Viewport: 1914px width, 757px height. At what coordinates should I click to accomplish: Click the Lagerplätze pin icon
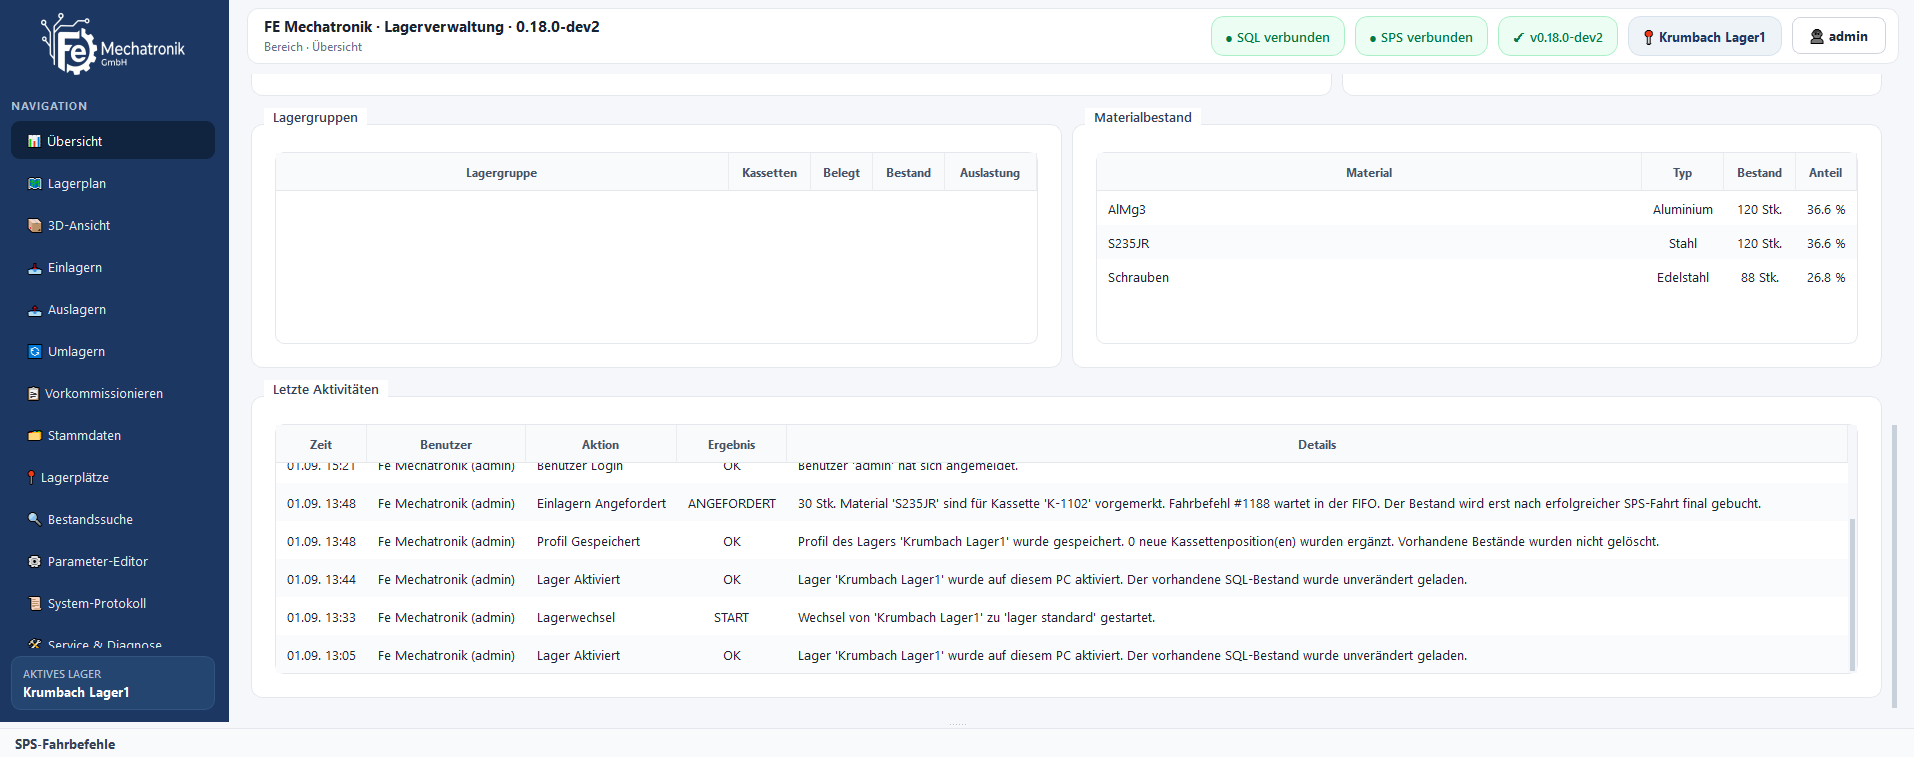click(x=31, y=478)
